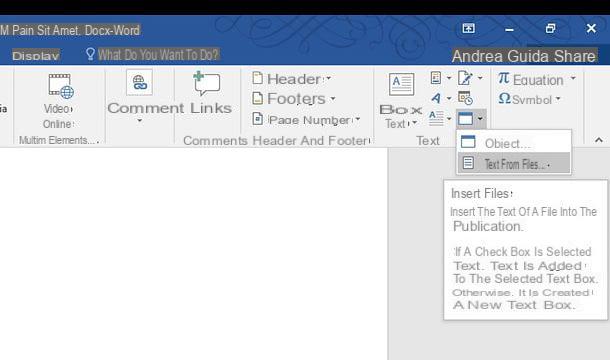Click the Online Video icon
The height and width of the screenshot is (360, 610).
point(61,86)
